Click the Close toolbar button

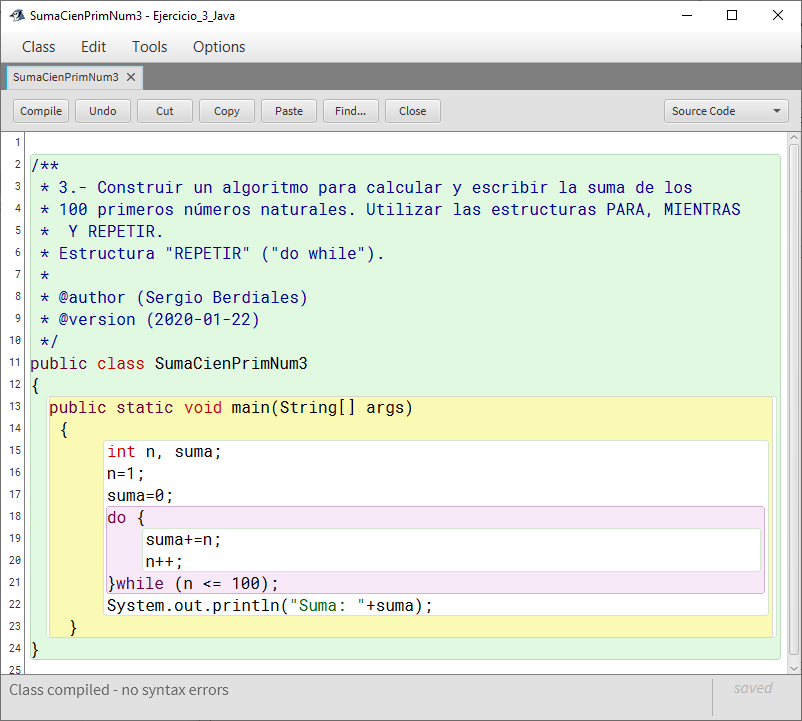pyautogui.click(x=412, y=111)
